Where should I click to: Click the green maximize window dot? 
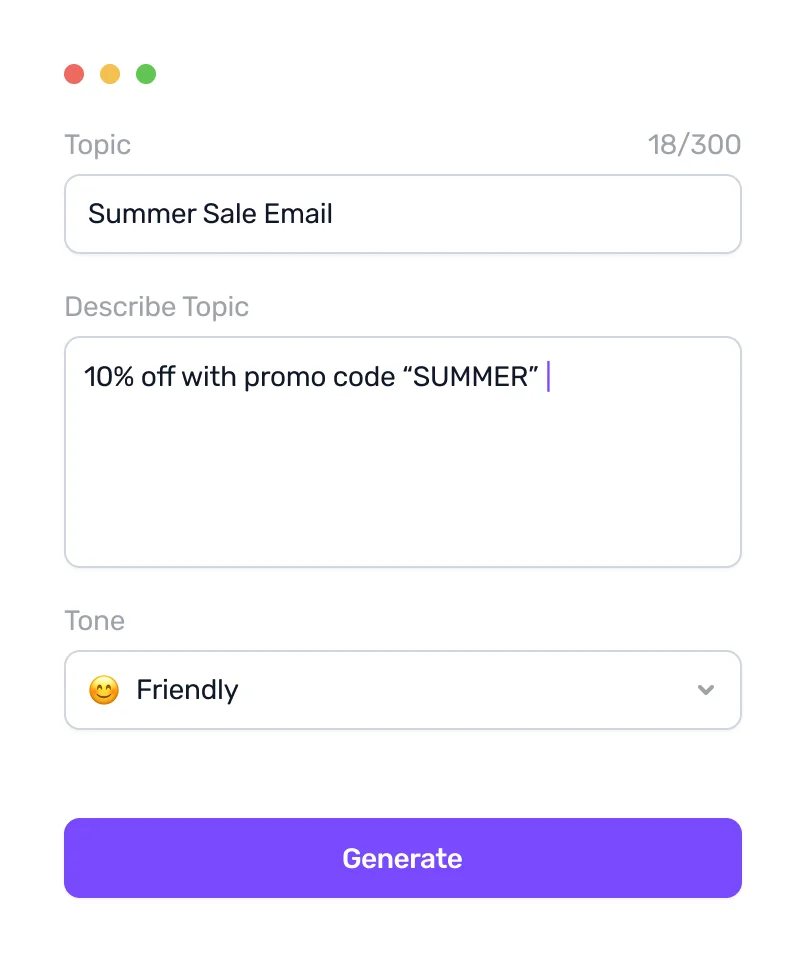click(x=146, y=74)
